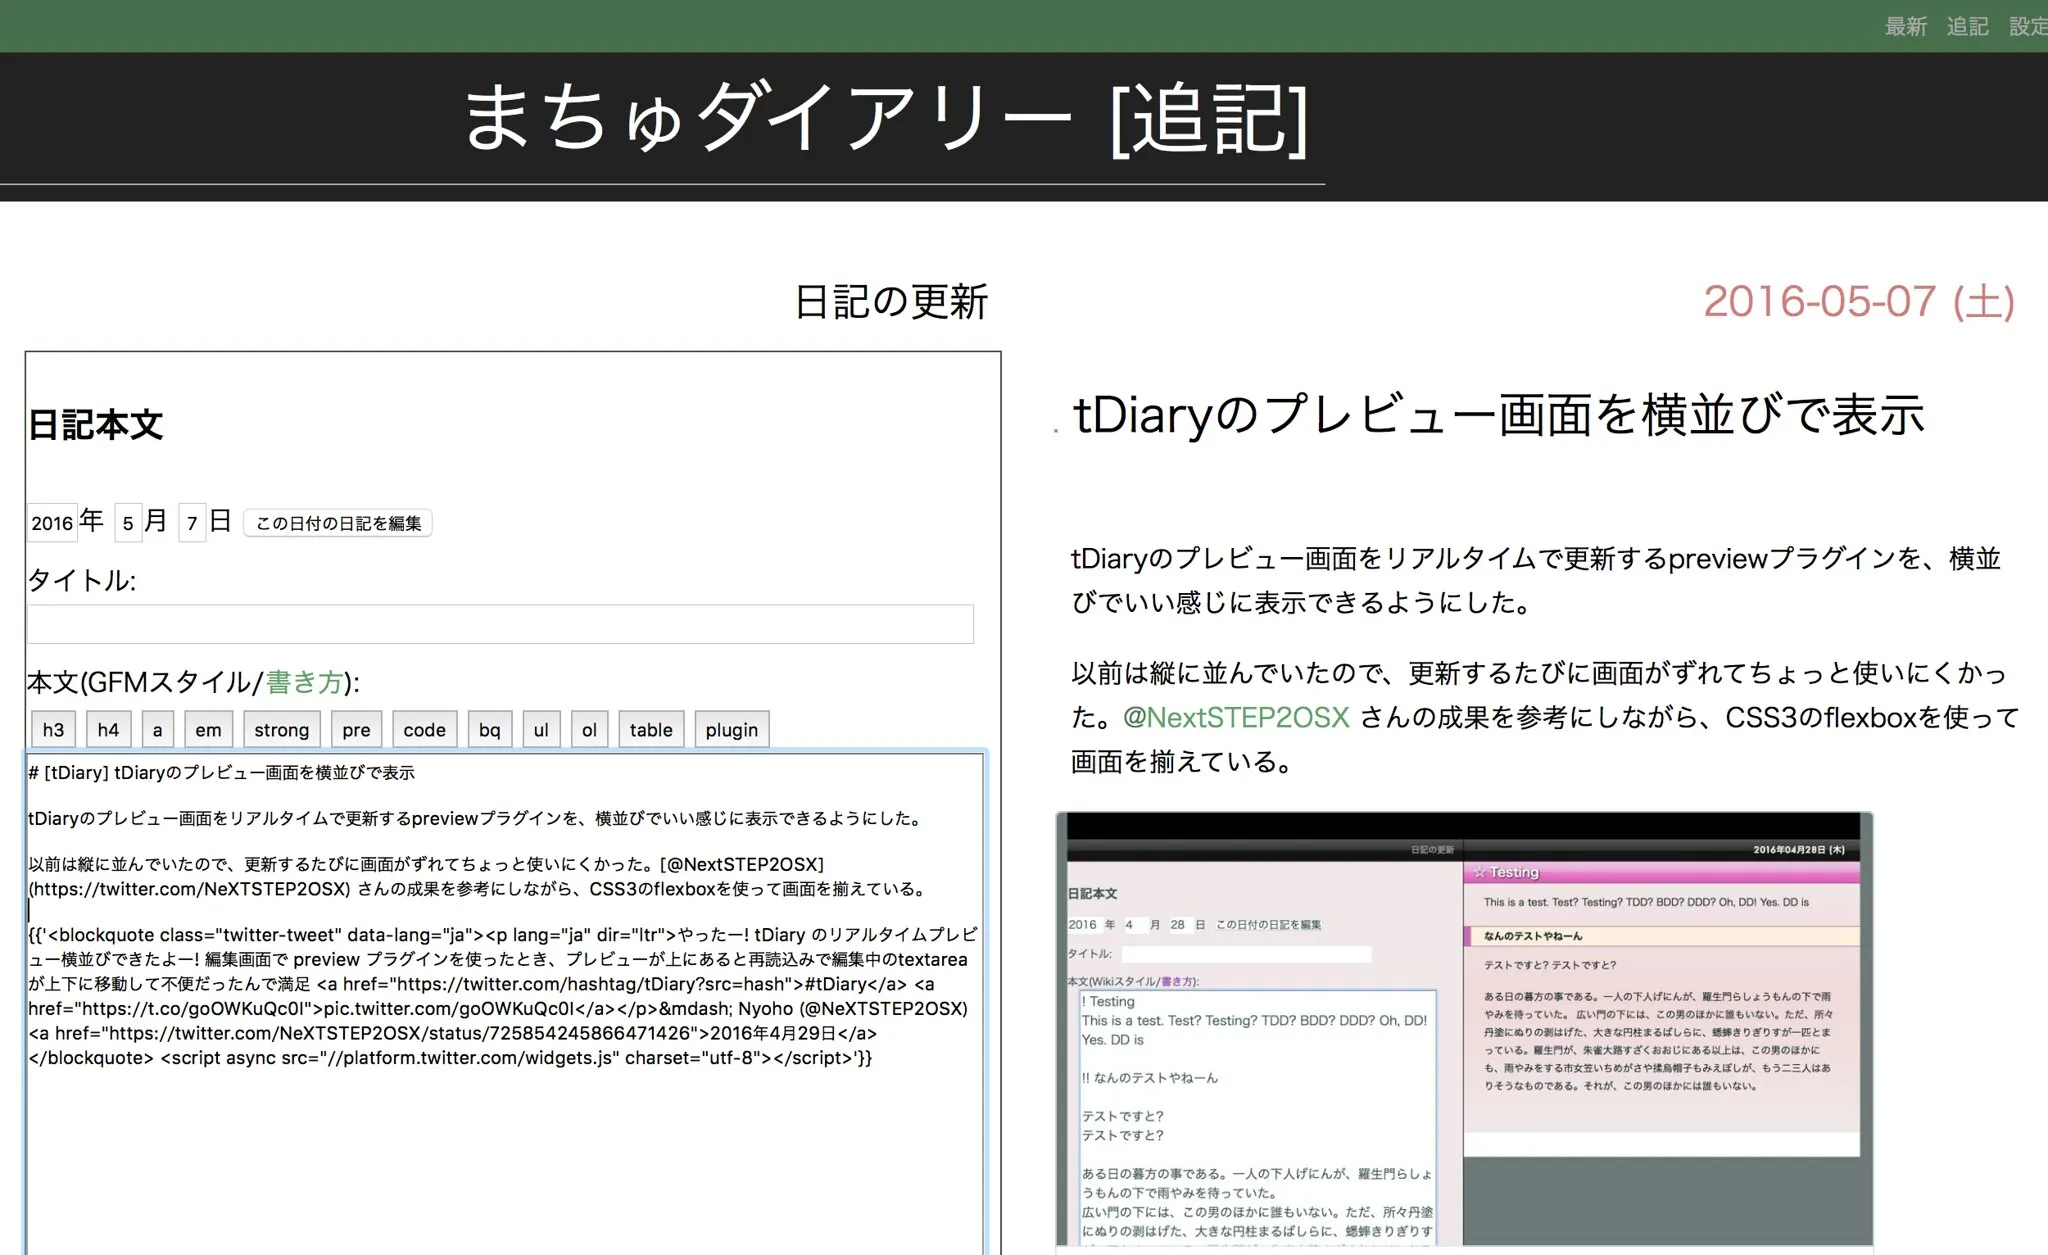Viewport: 2048px width, 1255px height.
Task: Click the anchor dot before the preview title
Action: pyautogui.click(x=1056, y=430)
